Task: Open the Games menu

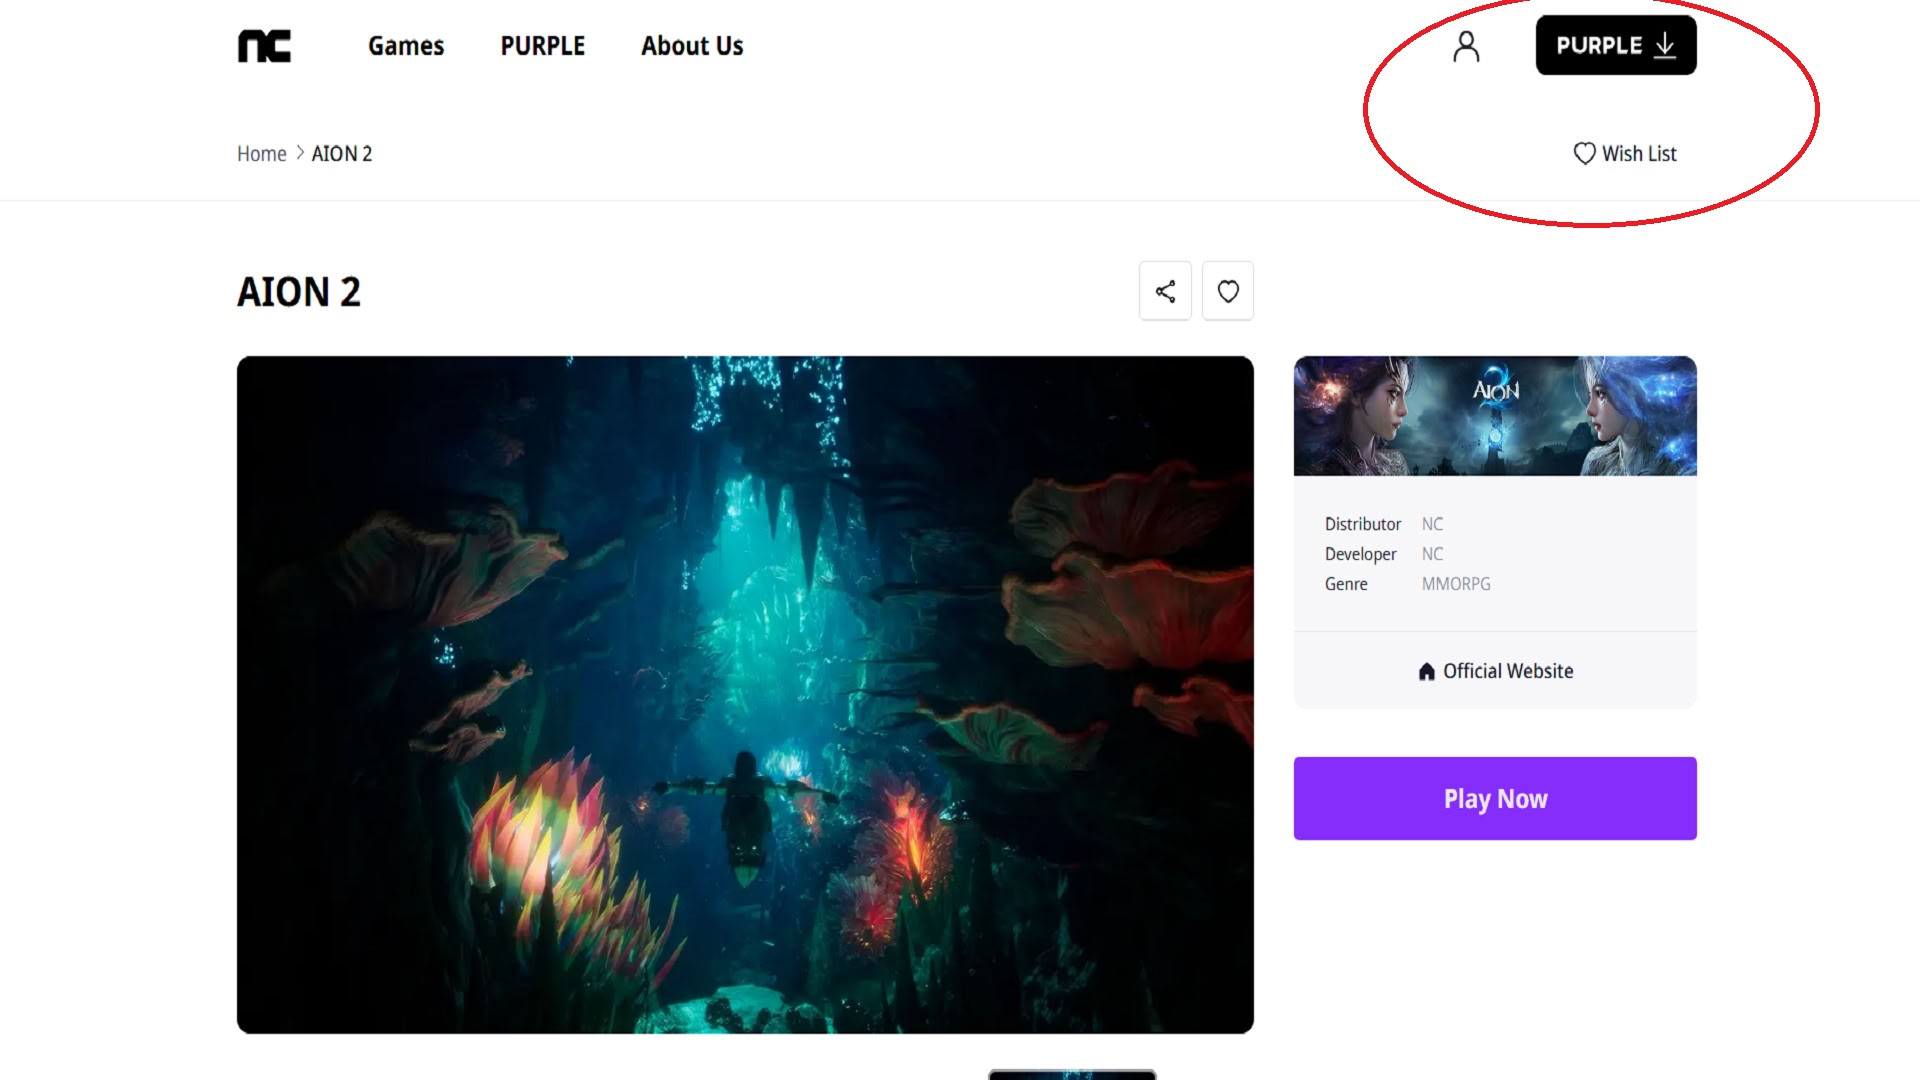Action: click(406, 46)
